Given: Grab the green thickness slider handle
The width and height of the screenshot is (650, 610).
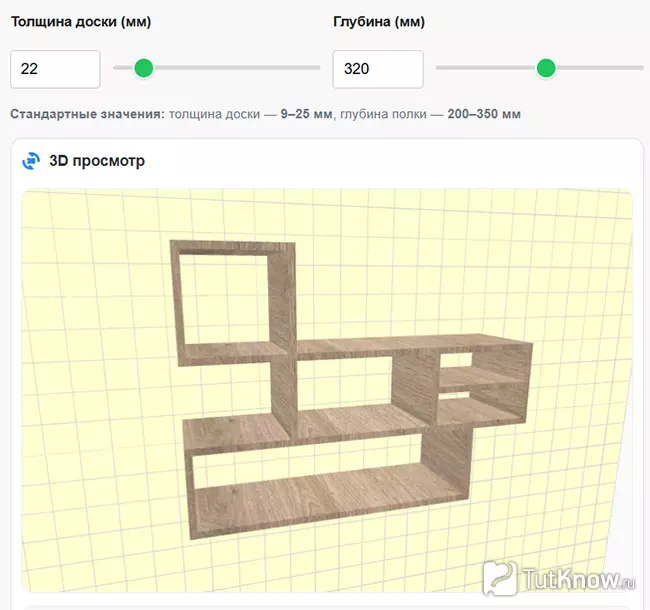Looking at the screenshot, I should [144, 68].
